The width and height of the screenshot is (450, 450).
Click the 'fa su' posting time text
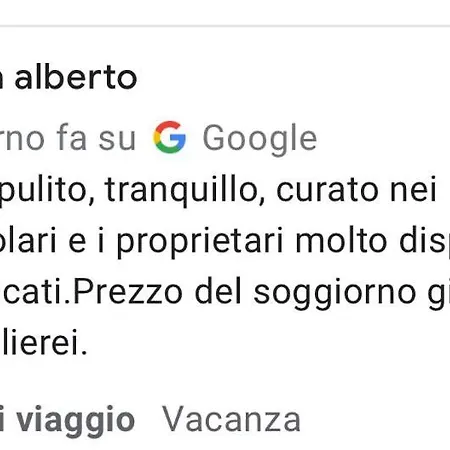pyautogui.click(x=96, y=138)
